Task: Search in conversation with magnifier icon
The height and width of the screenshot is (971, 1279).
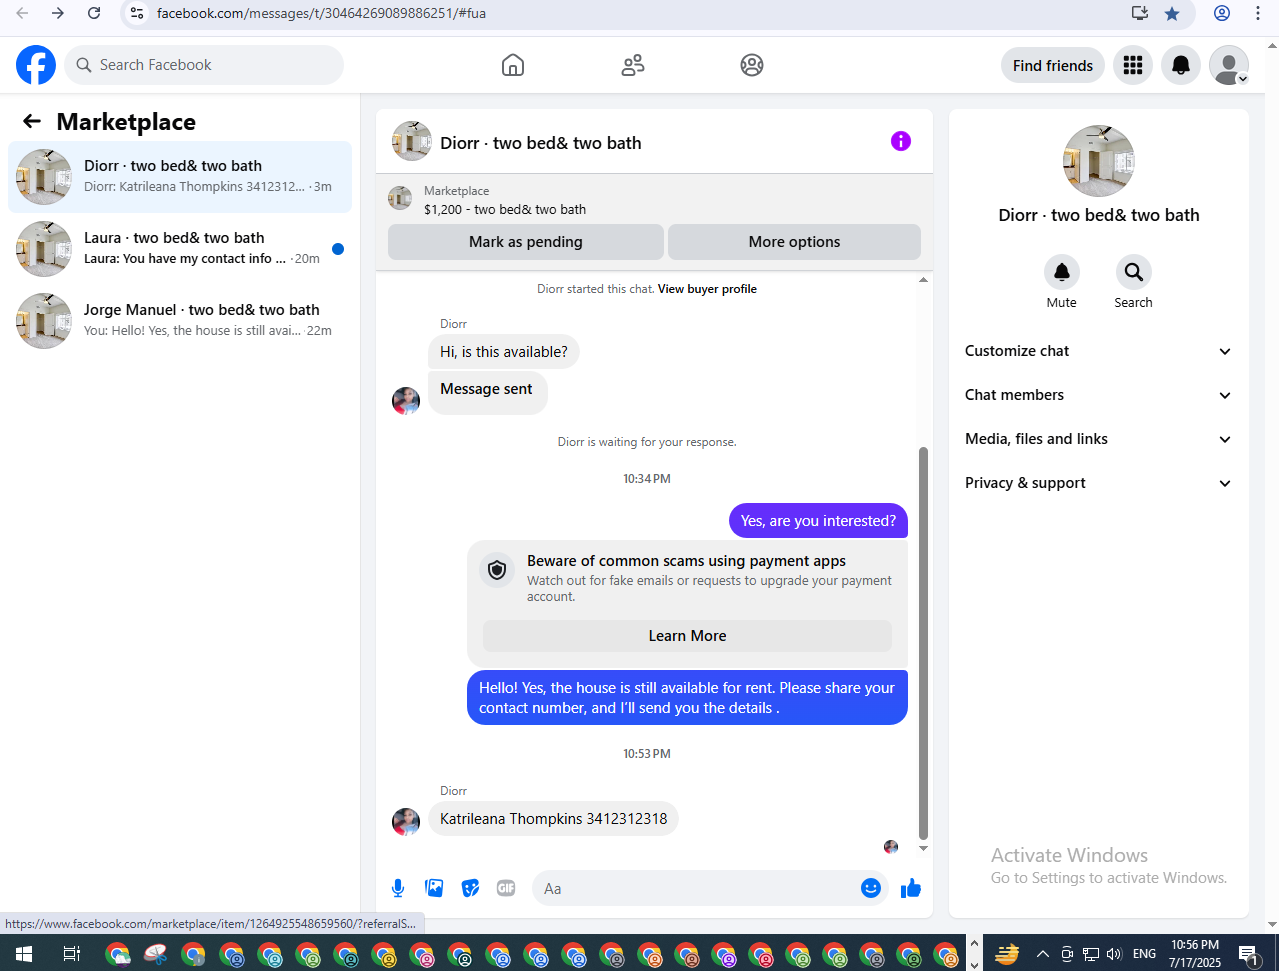Action: point(1134,272)
